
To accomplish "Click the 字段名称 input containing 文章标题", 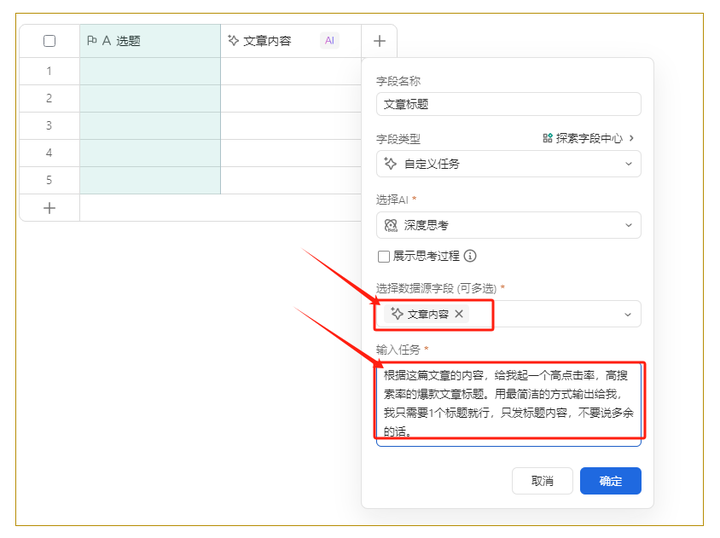I will 508,104.
